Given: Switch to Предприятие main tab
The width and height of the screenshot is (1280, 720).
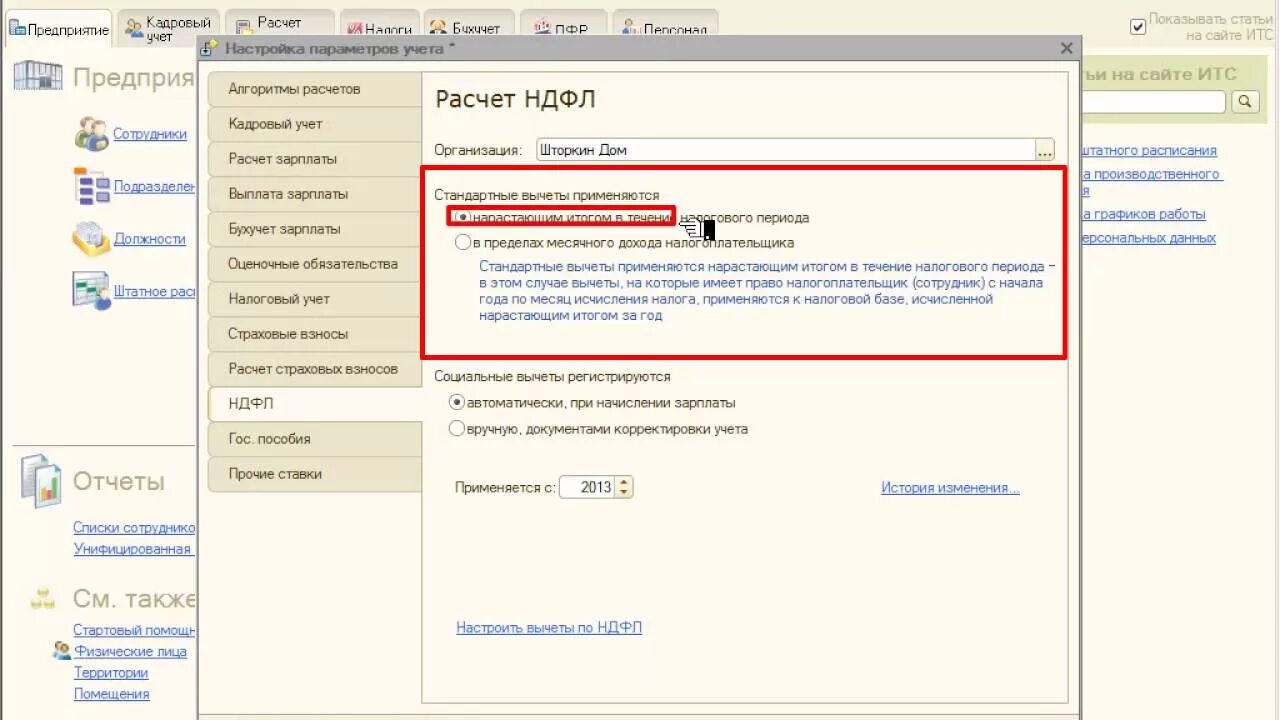Looking at the screenshot, I should [58, 29].
